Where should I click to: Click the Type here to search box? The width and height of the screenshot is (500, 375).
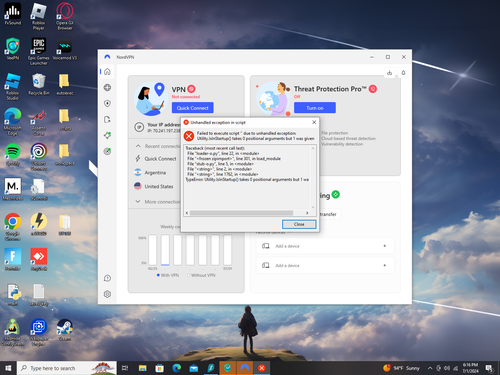click(x=67, y=368)
